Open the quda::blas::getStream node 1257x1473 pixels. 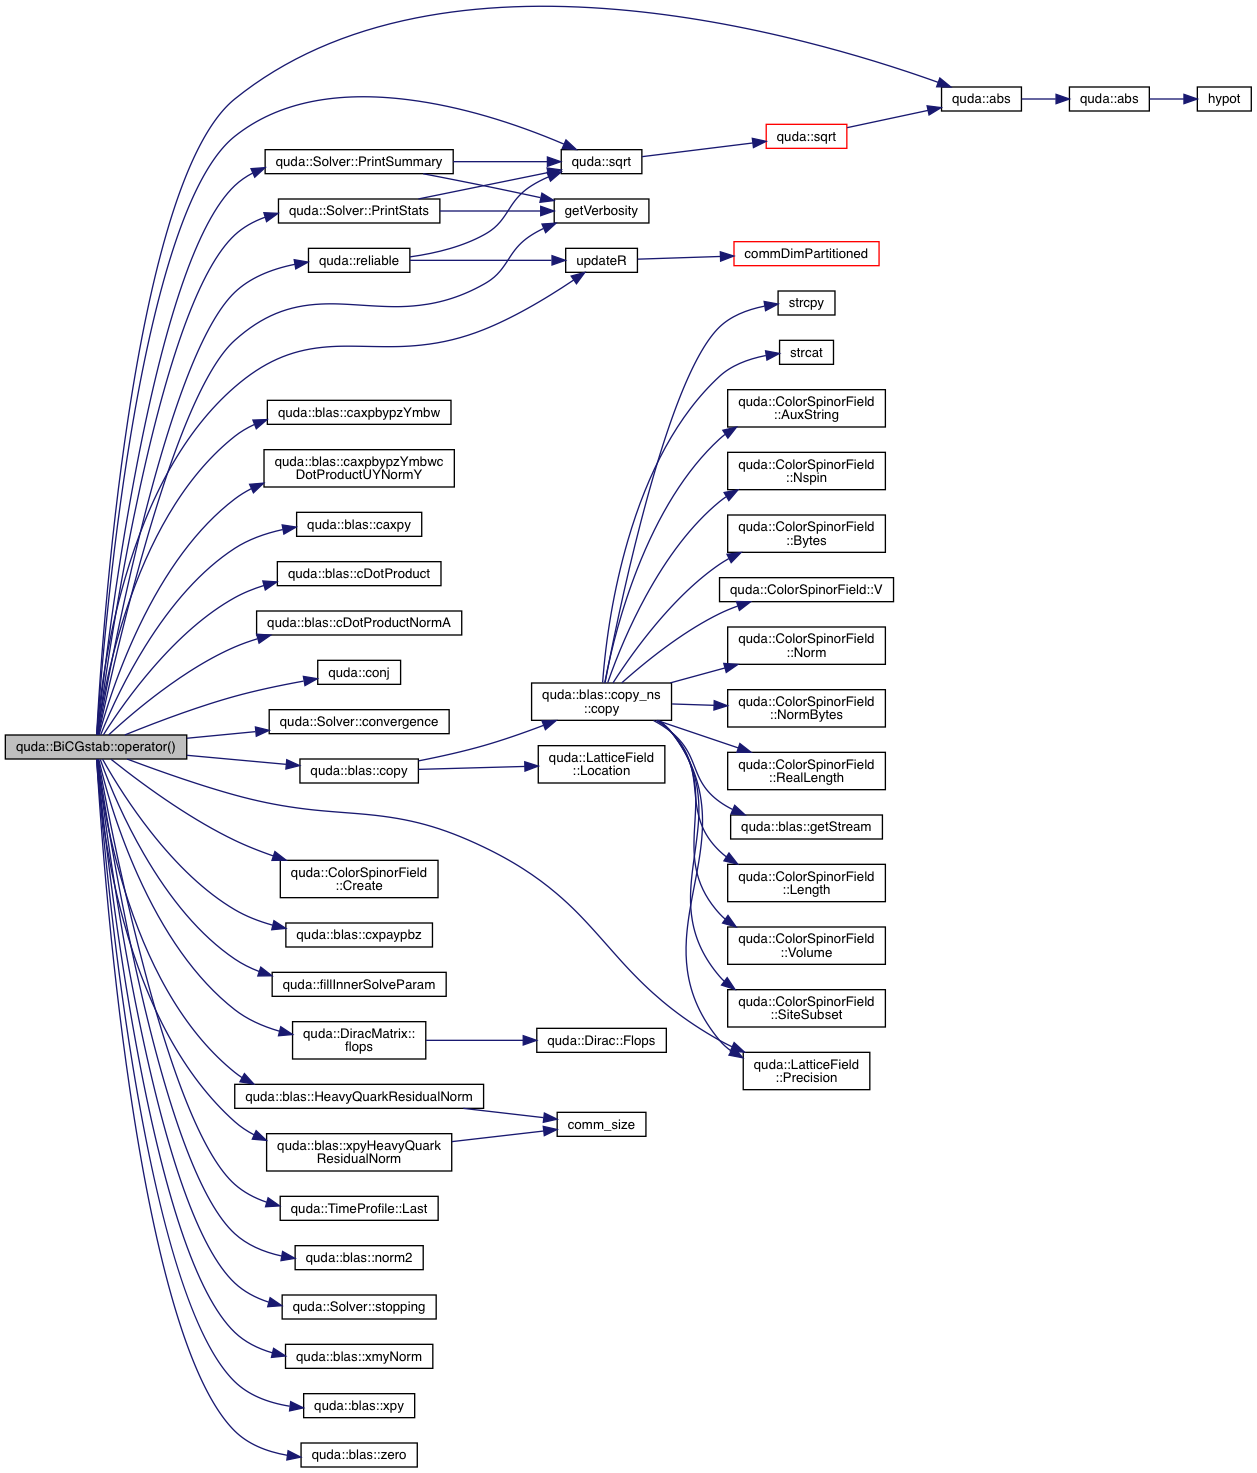coord(806,827)
